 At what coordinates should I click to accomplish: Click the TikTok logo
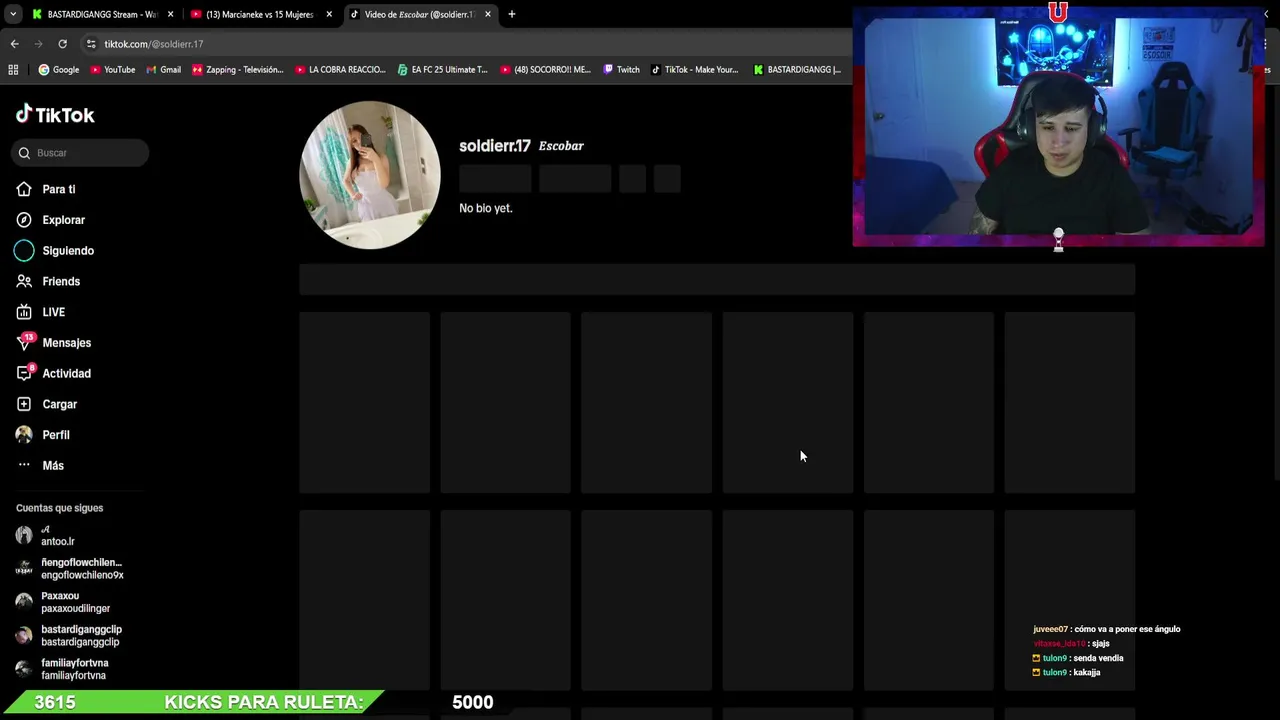(x=55, y=114)
